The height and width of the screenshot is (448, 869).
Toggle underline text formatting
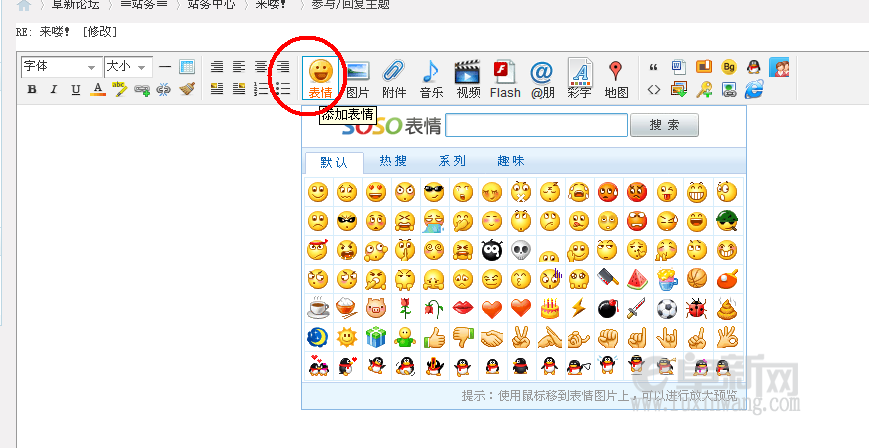pos(75,89)
